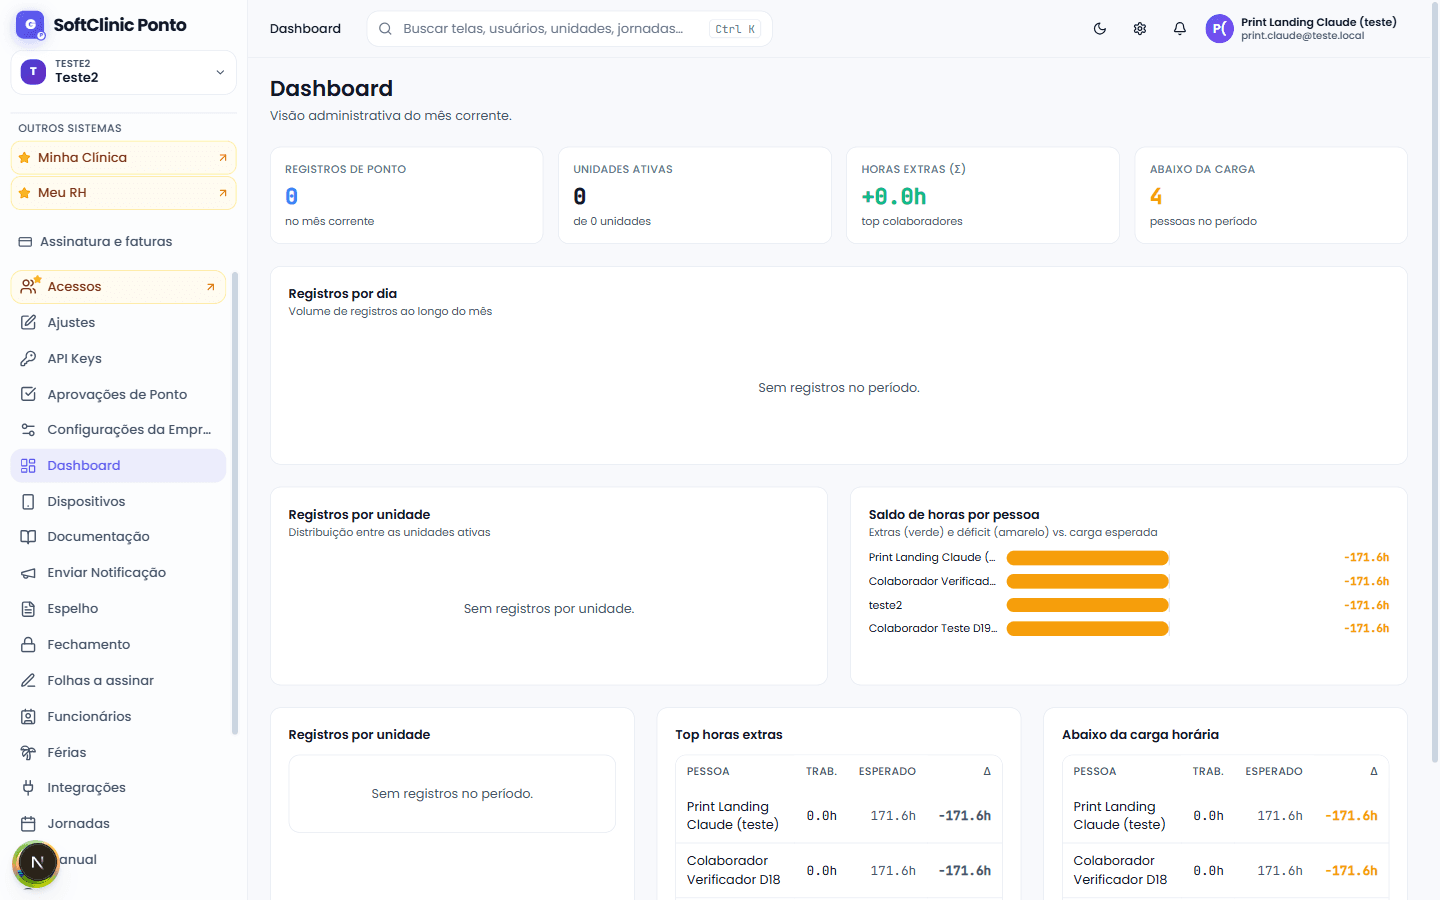Click the badge icon beside Funcionários
1440x900 pixels.
click(x=29, y=717)
